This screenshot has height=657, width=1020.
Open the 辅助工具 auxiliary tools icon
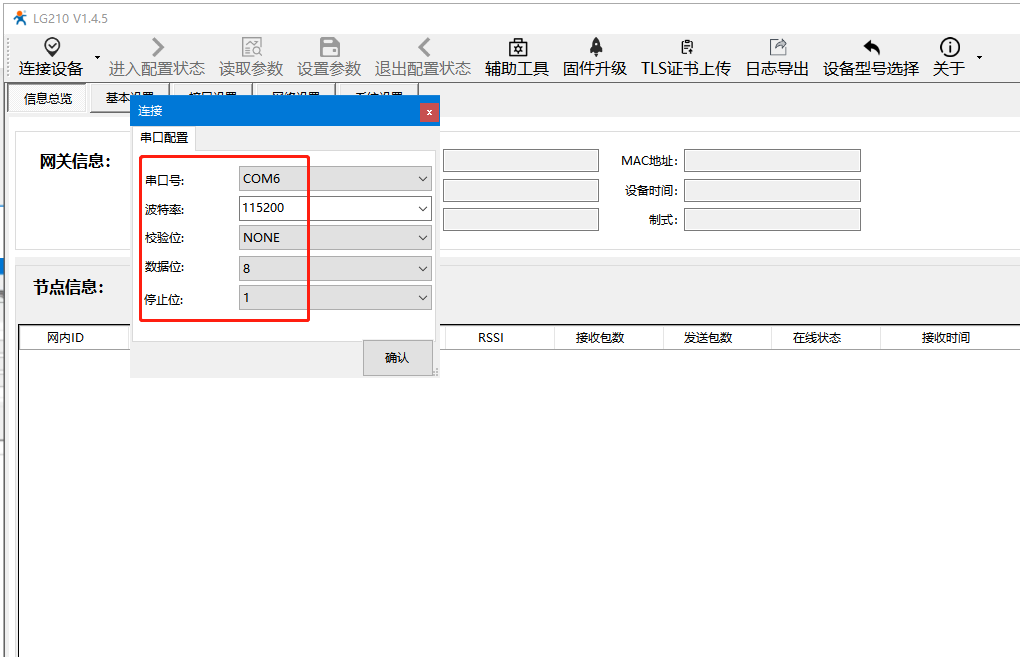pos(517,48)
